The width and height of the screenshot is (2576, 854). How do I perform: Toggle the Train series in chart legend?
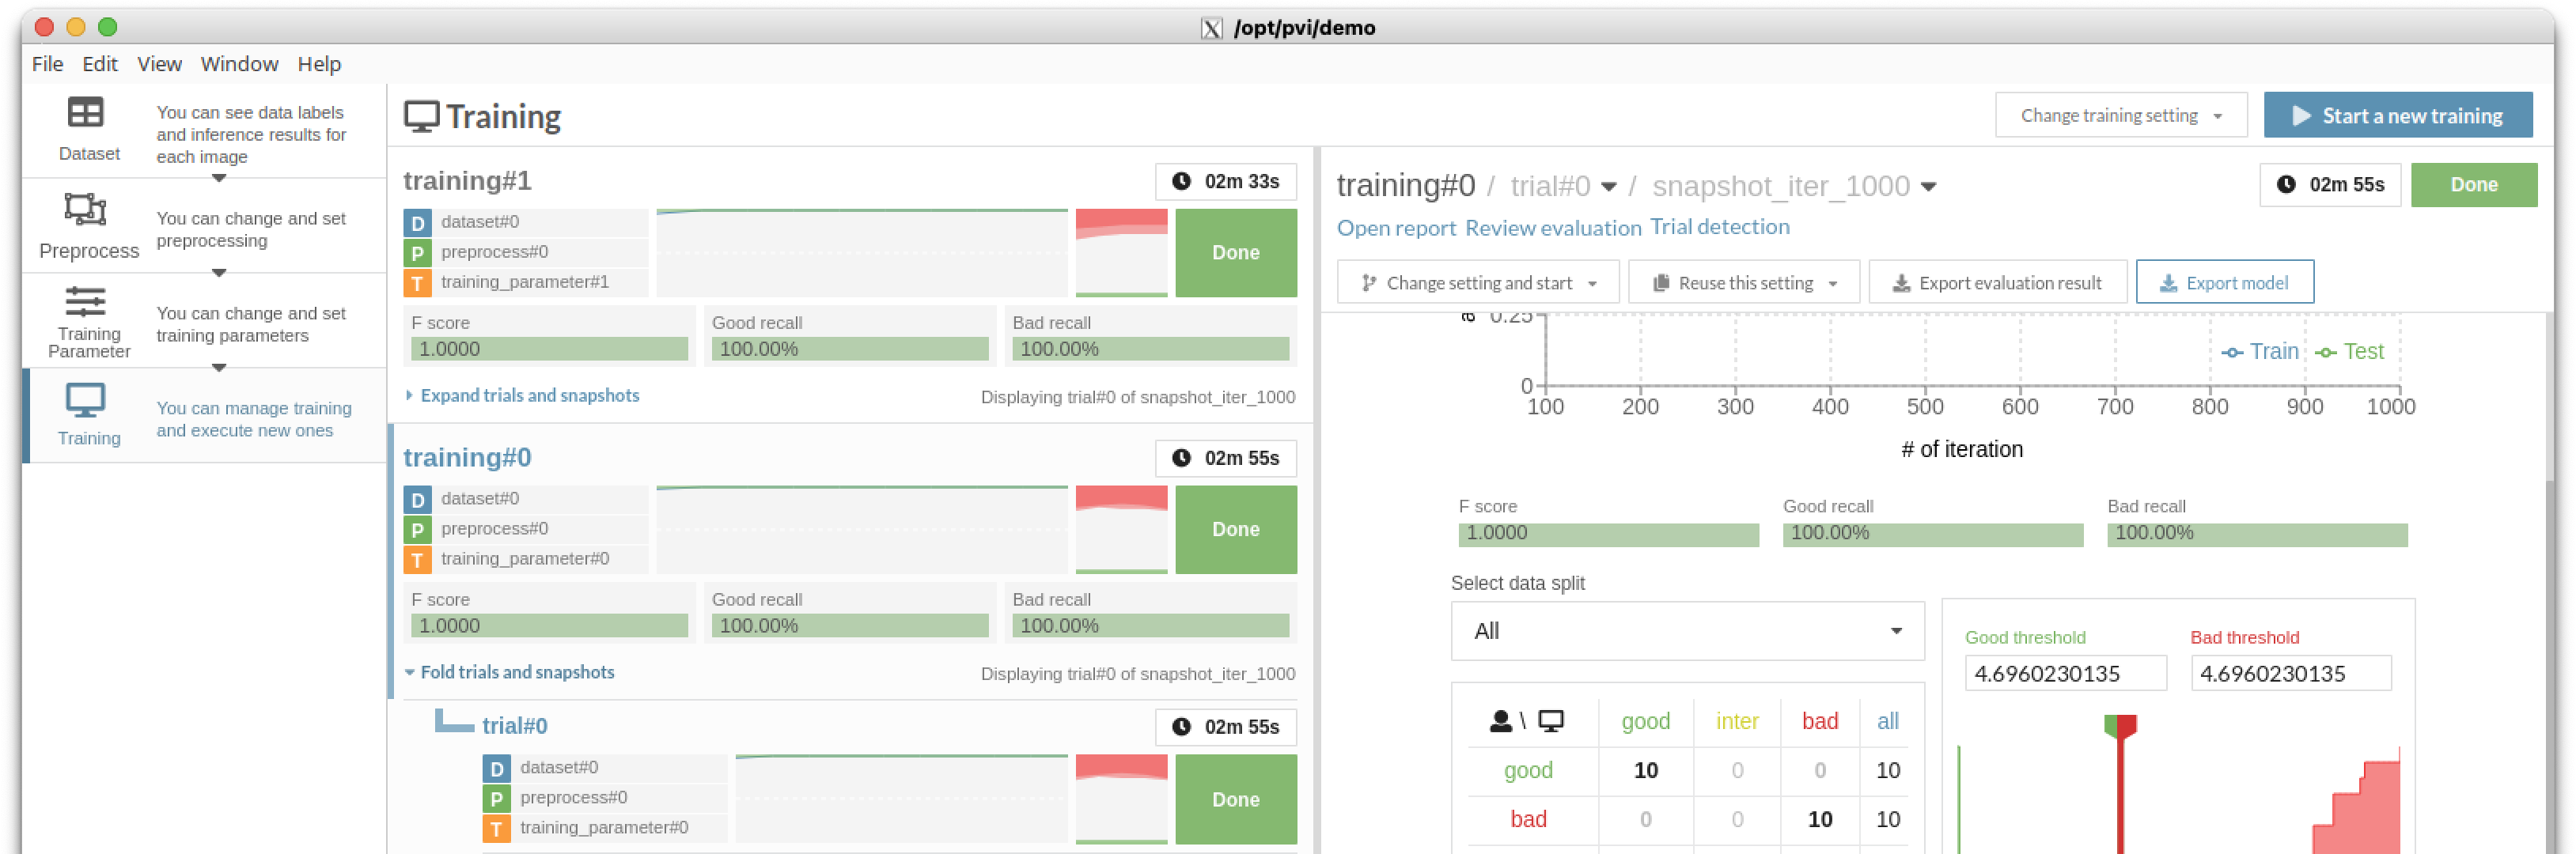[x=2260, y=352]
